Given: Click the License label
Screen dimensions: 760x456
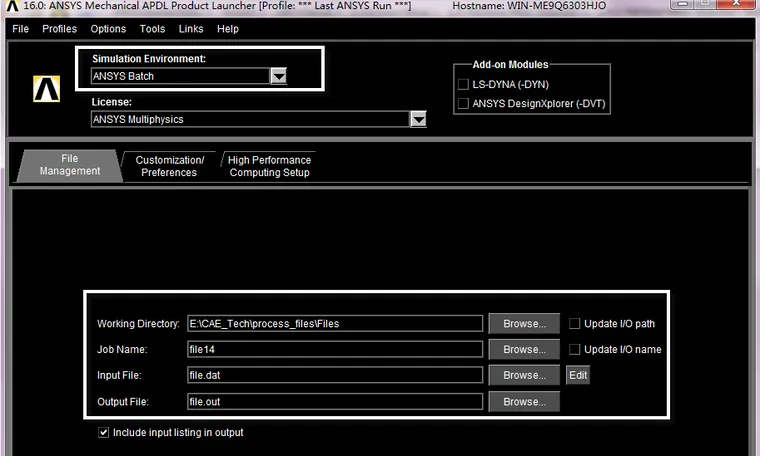Looking at the screenshot, I should pyautogui.click(x=111, y=102).
